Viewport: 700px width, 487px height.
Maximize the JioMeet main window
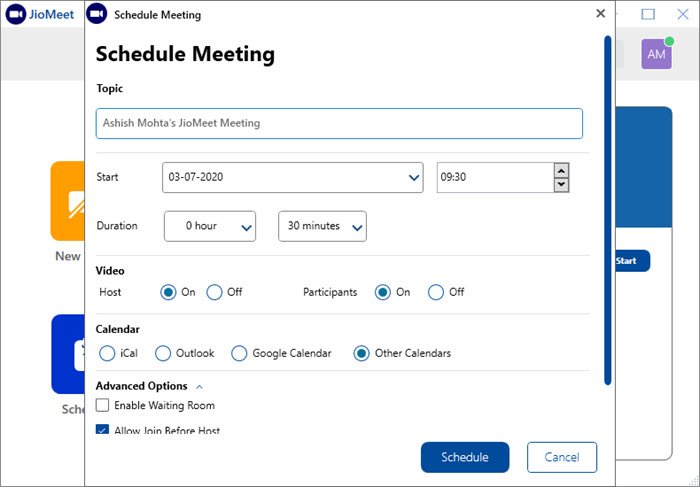click(648, 14)
